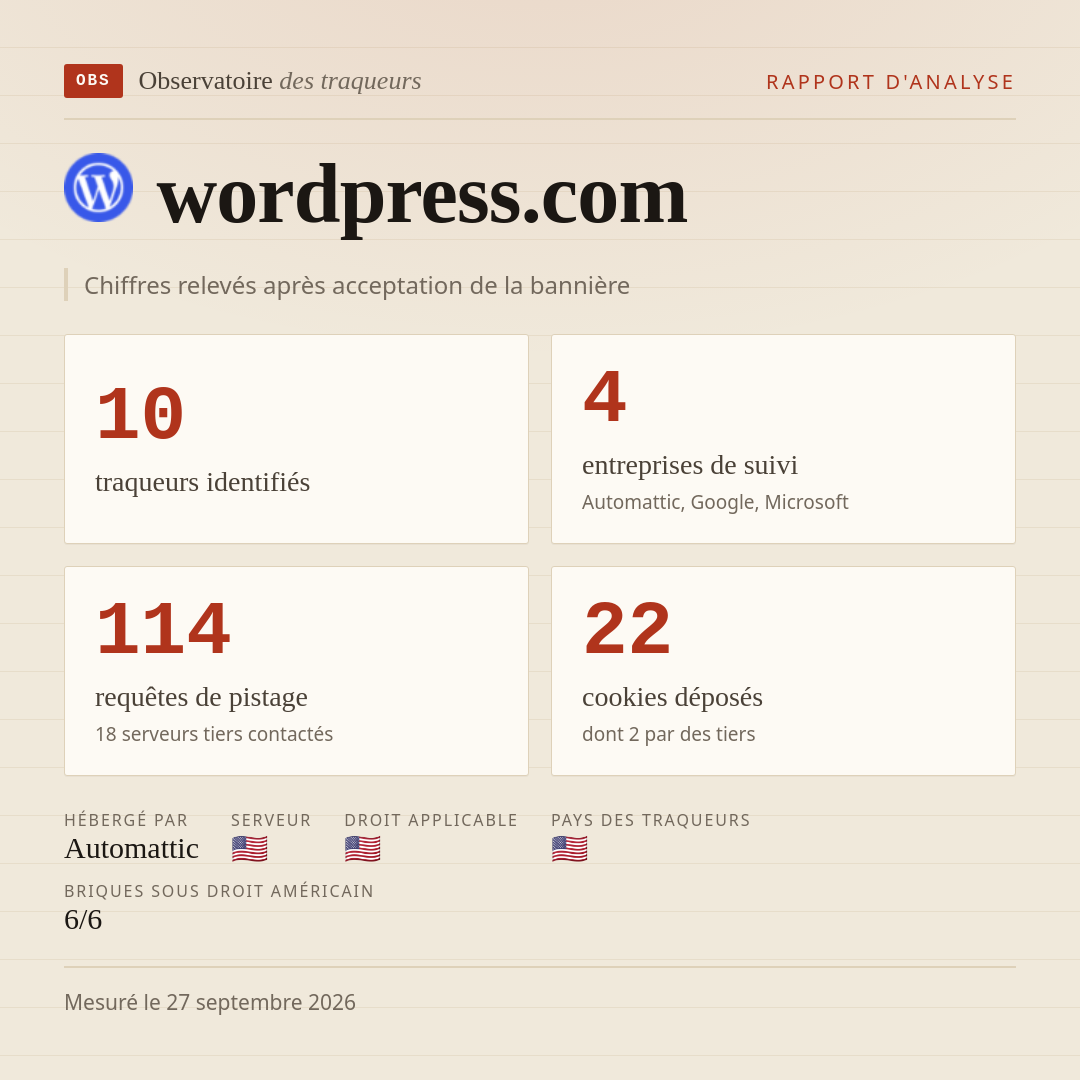Image resolution: width=1080 pixels, height=1080 pixels.
Task: Click the Droit applicable label
Action: [431, 820]
